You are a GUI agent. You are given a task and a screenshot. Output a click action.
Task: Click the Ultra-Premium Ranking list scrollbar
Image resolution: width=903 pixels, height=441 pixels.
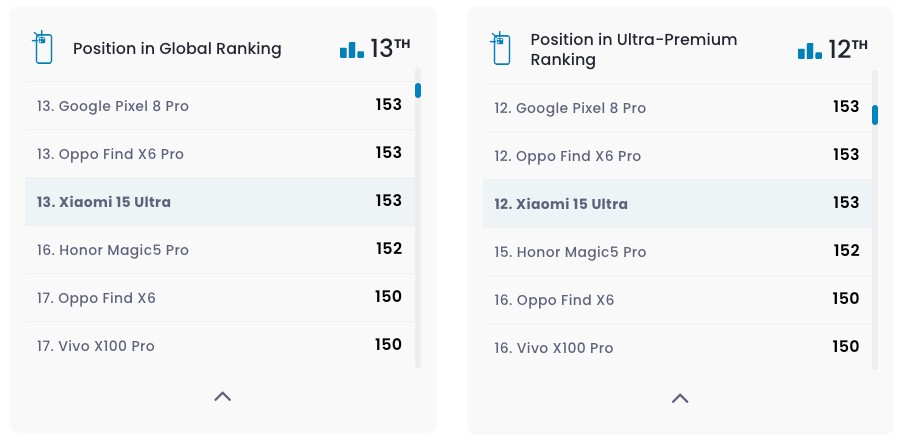coord(875,115)
